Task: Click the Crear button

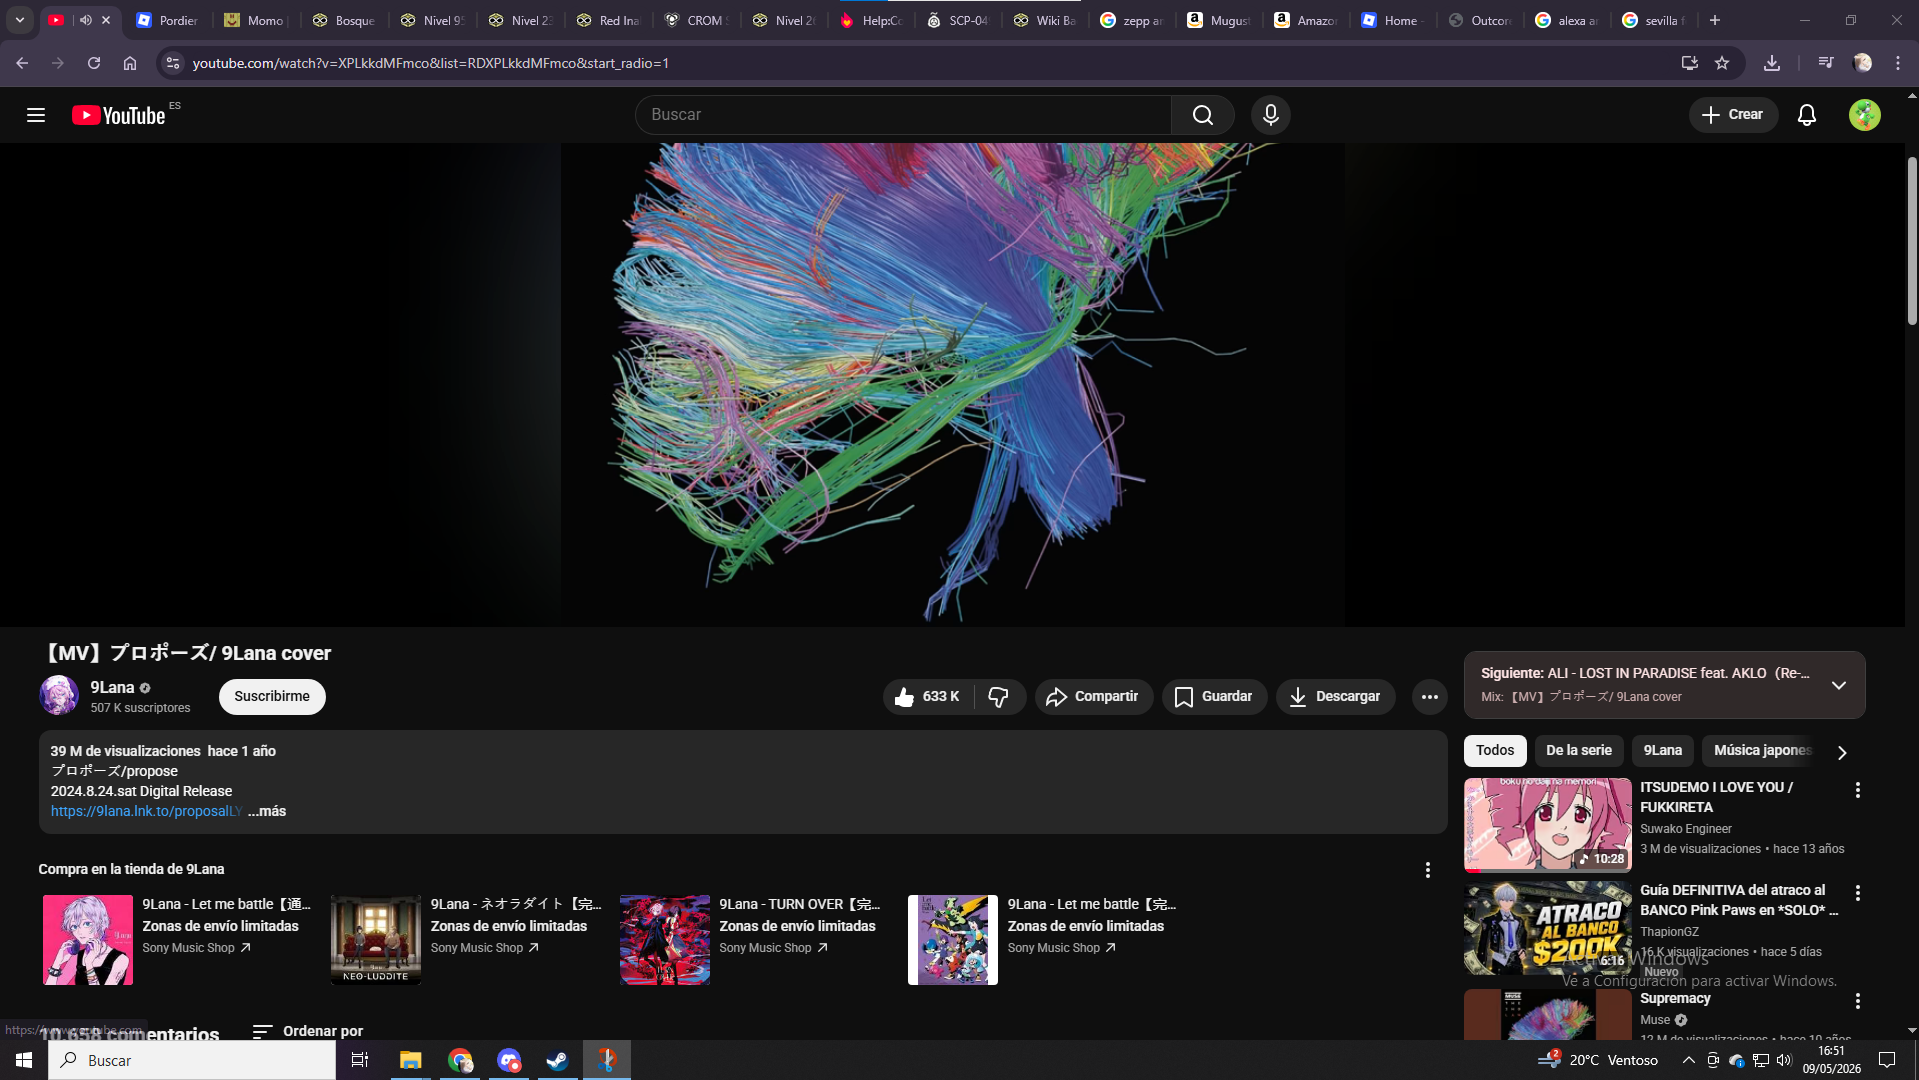Action: coord(1733,115)
